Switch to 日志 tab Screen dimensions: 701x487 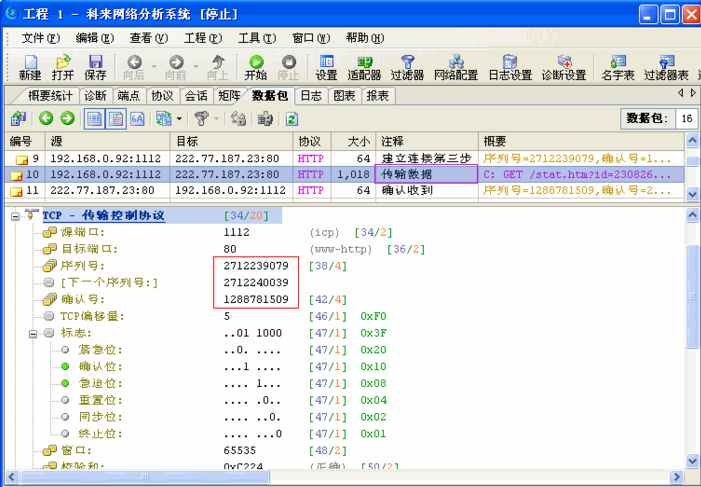click(311, 96)
